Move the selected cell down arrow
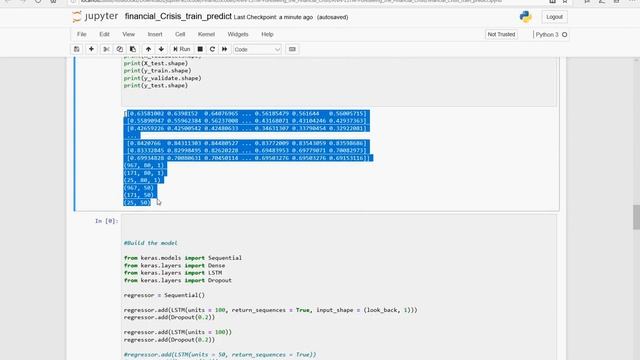Viewport: 640px width, 360px height. click(161, 49)
